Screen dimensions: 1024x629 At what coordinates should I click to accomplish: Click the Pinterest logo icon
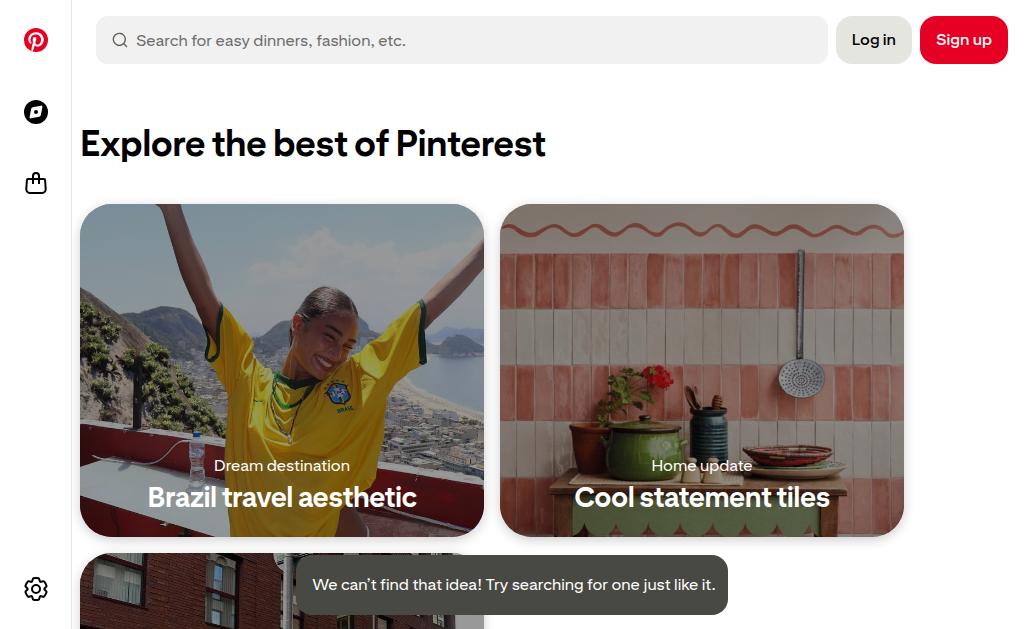[36, 40]
